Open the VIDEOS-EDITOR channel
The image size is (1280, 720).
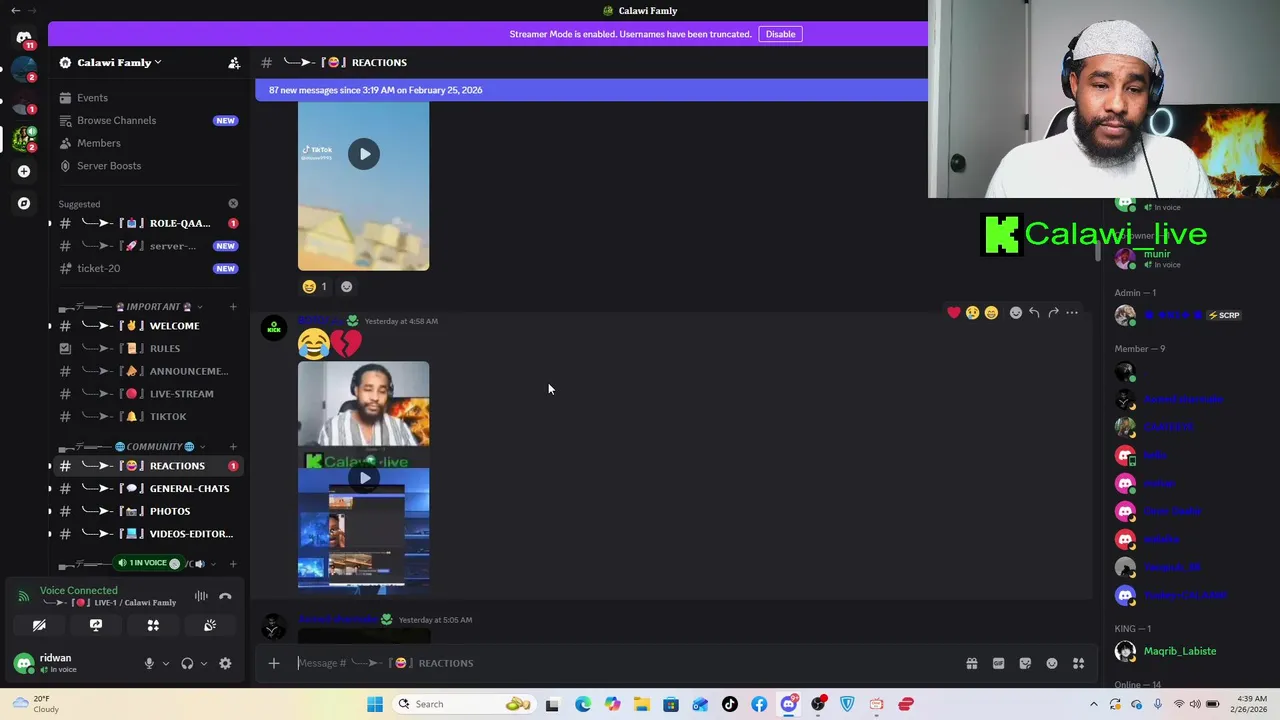point(150,534)
